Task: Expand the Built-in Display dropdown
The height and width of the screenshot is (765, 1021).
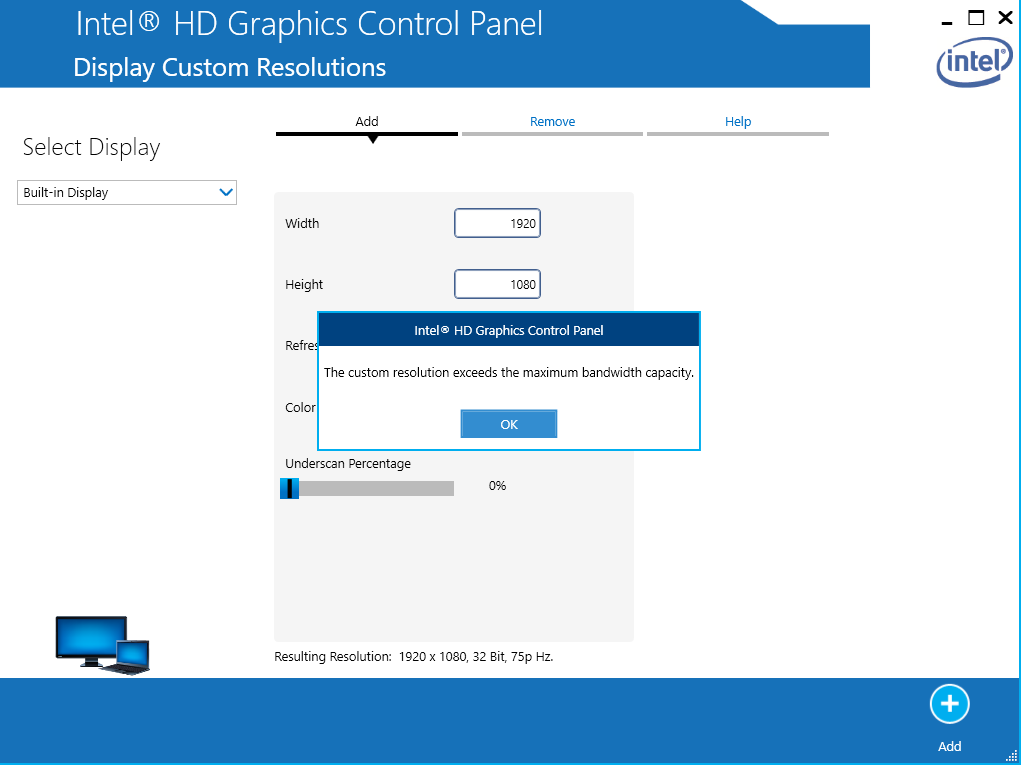Action: [x=127, y=193]
